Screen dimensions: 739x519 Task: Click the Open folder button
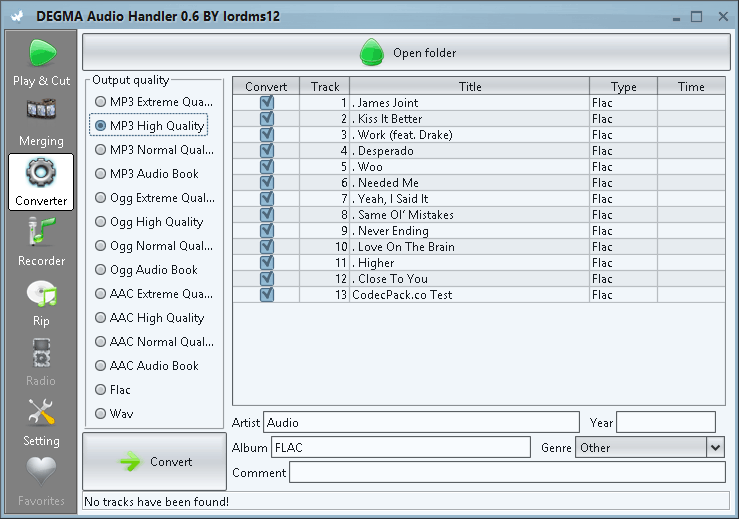pos(406,52)
